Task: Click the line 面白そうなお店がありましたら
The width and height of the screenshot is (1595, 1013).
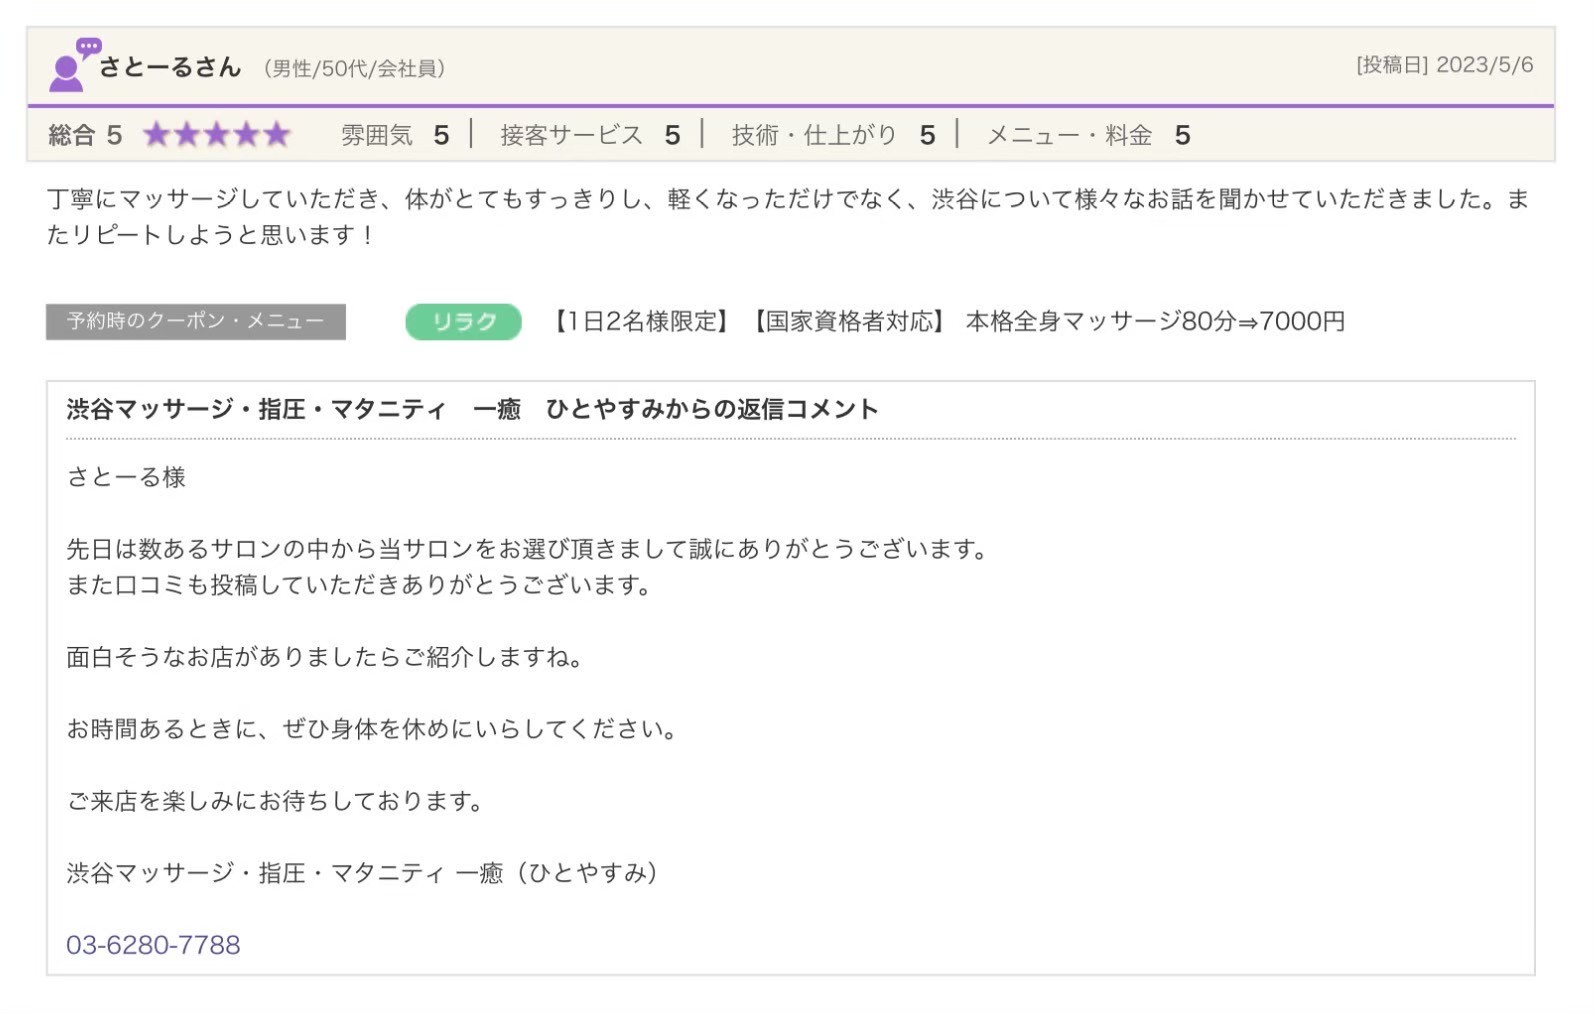Action: 326,657
